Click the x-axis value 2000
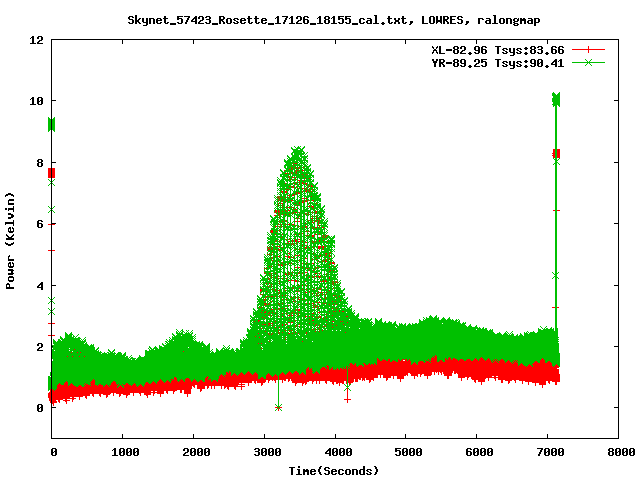The width and height of the screenshot is (640, 480). (x=196, y=452)
